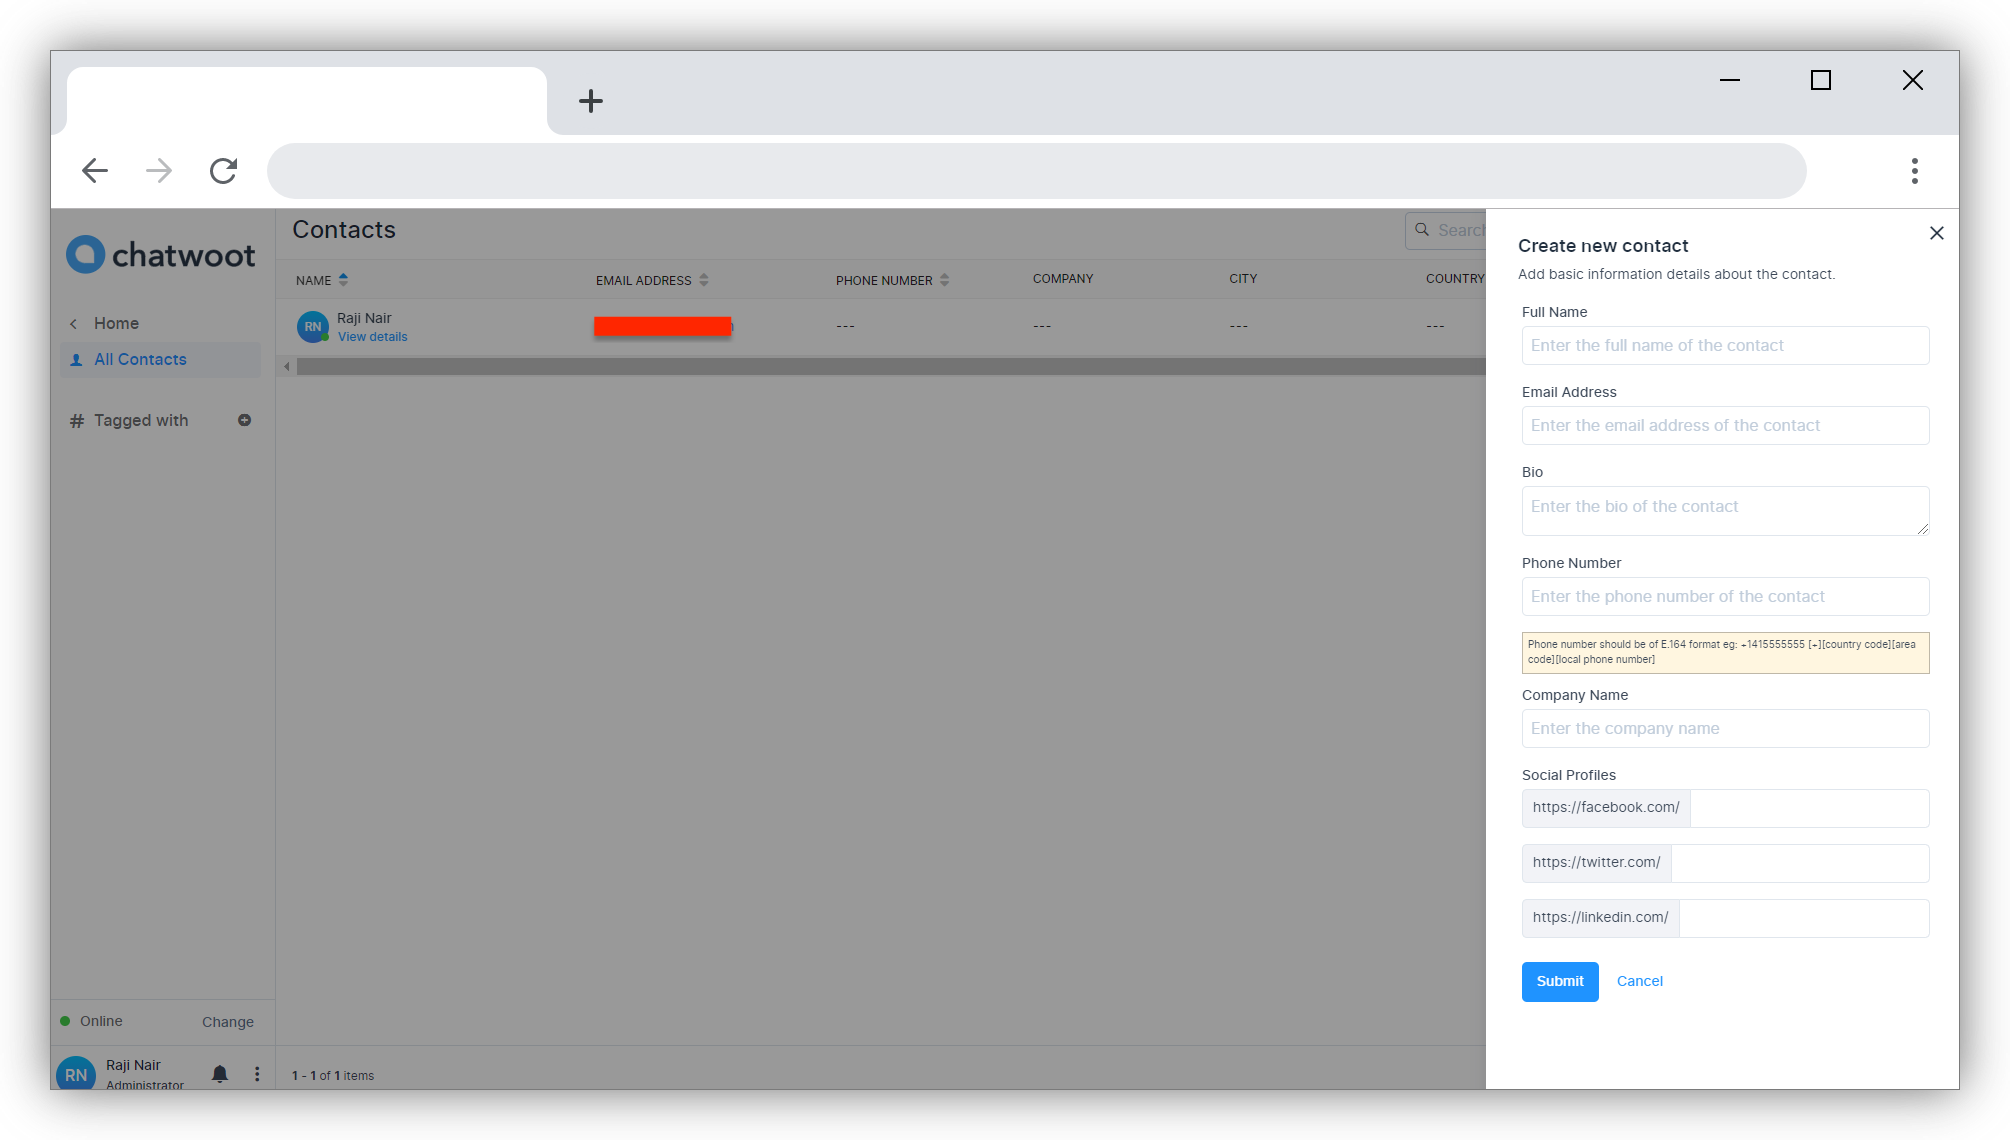This screenshot has width=2010, height=1140.
Task: Click the Full Name input field
Action: (1724, 345)
